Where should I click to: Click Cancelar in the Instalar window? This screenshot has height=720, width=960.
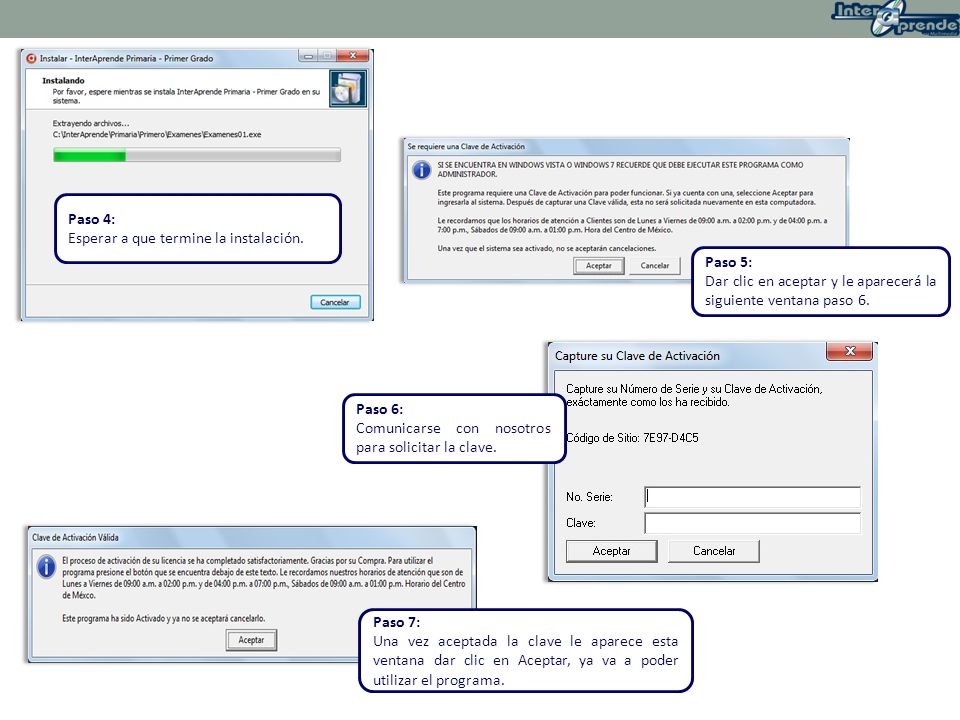pos(335,302)
